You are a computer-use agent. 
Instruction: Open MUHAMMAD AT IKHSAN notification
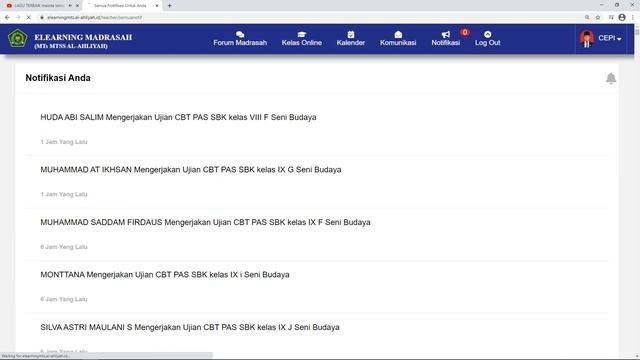(x=191, y=170)
